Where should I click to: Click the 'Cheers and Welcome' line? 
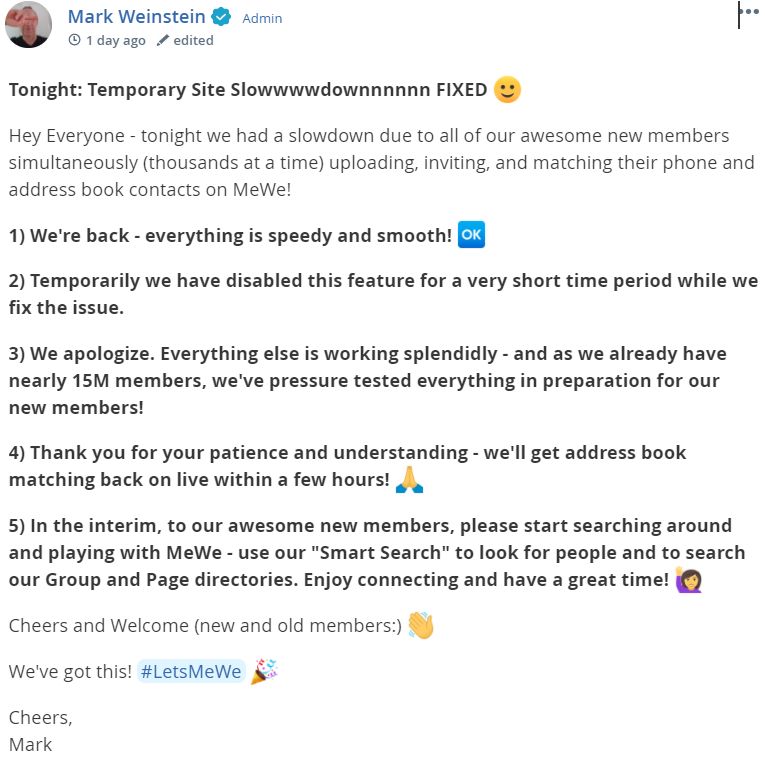(205, 625)
